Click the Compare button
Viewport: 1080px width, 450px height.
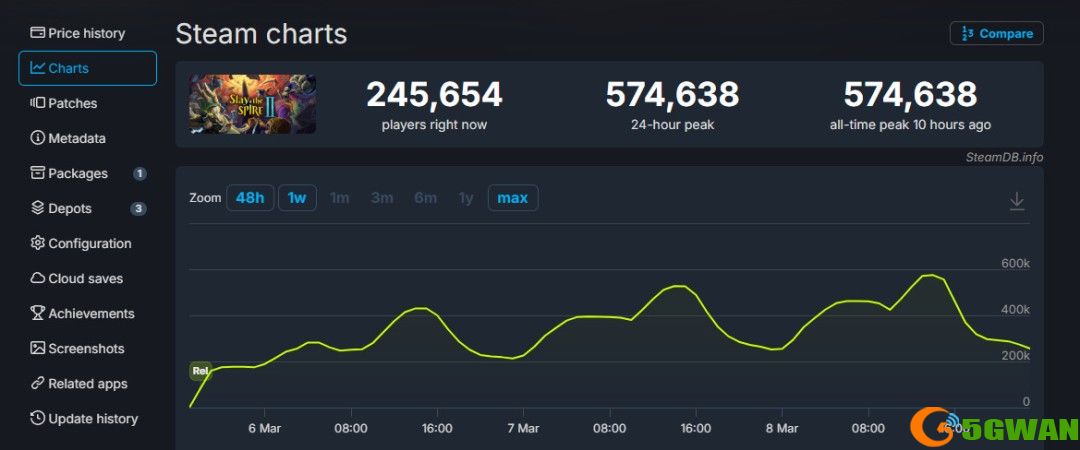(997, 33)
